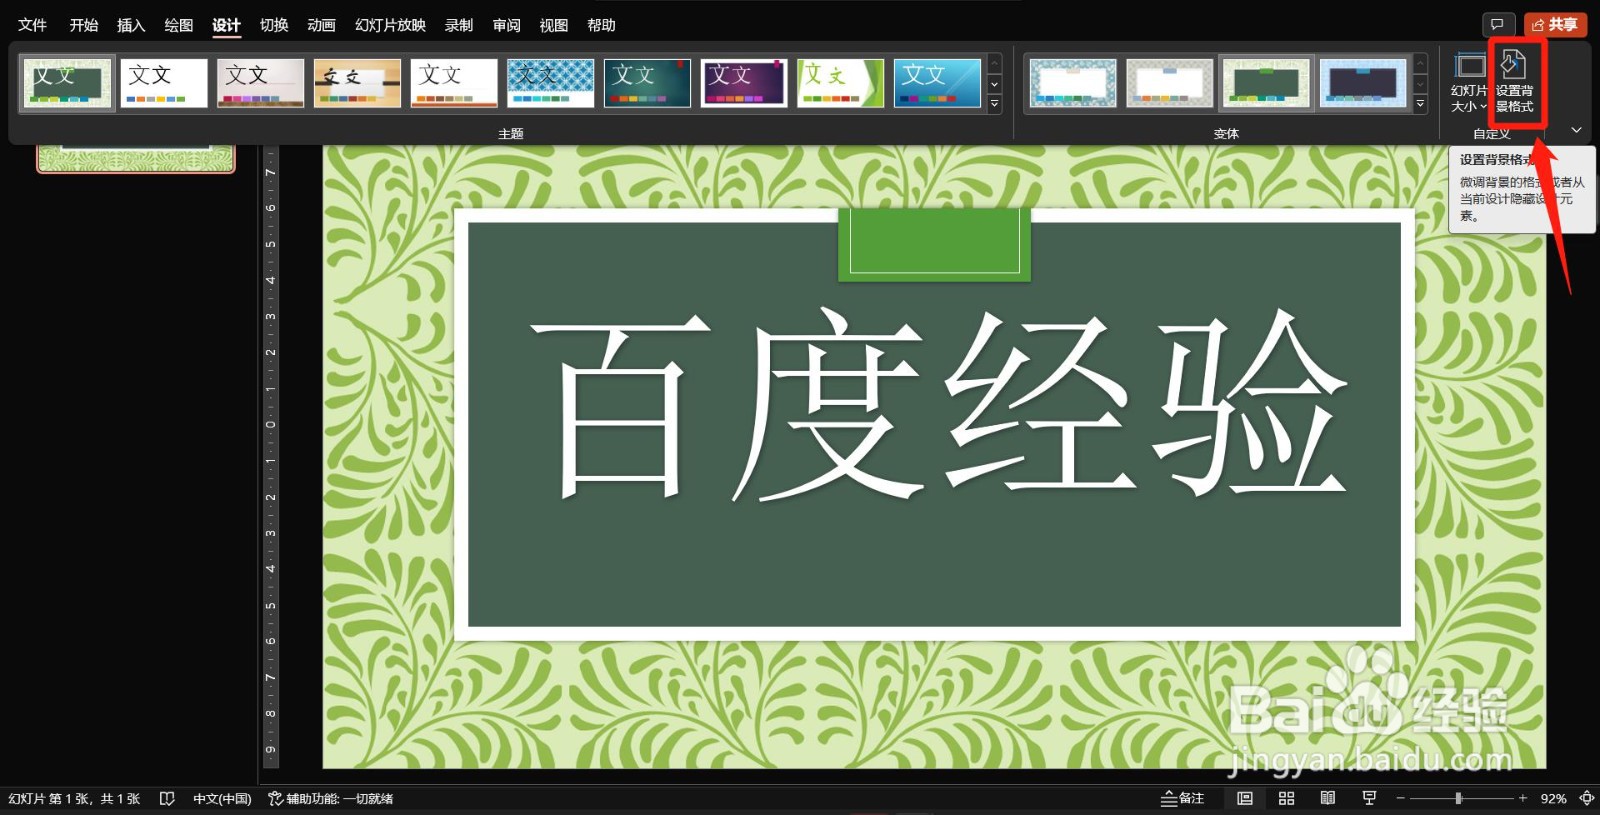Select the 设计 design tab
The image size is (1600, 815).
pyautogui.click(x=227, y=25)
